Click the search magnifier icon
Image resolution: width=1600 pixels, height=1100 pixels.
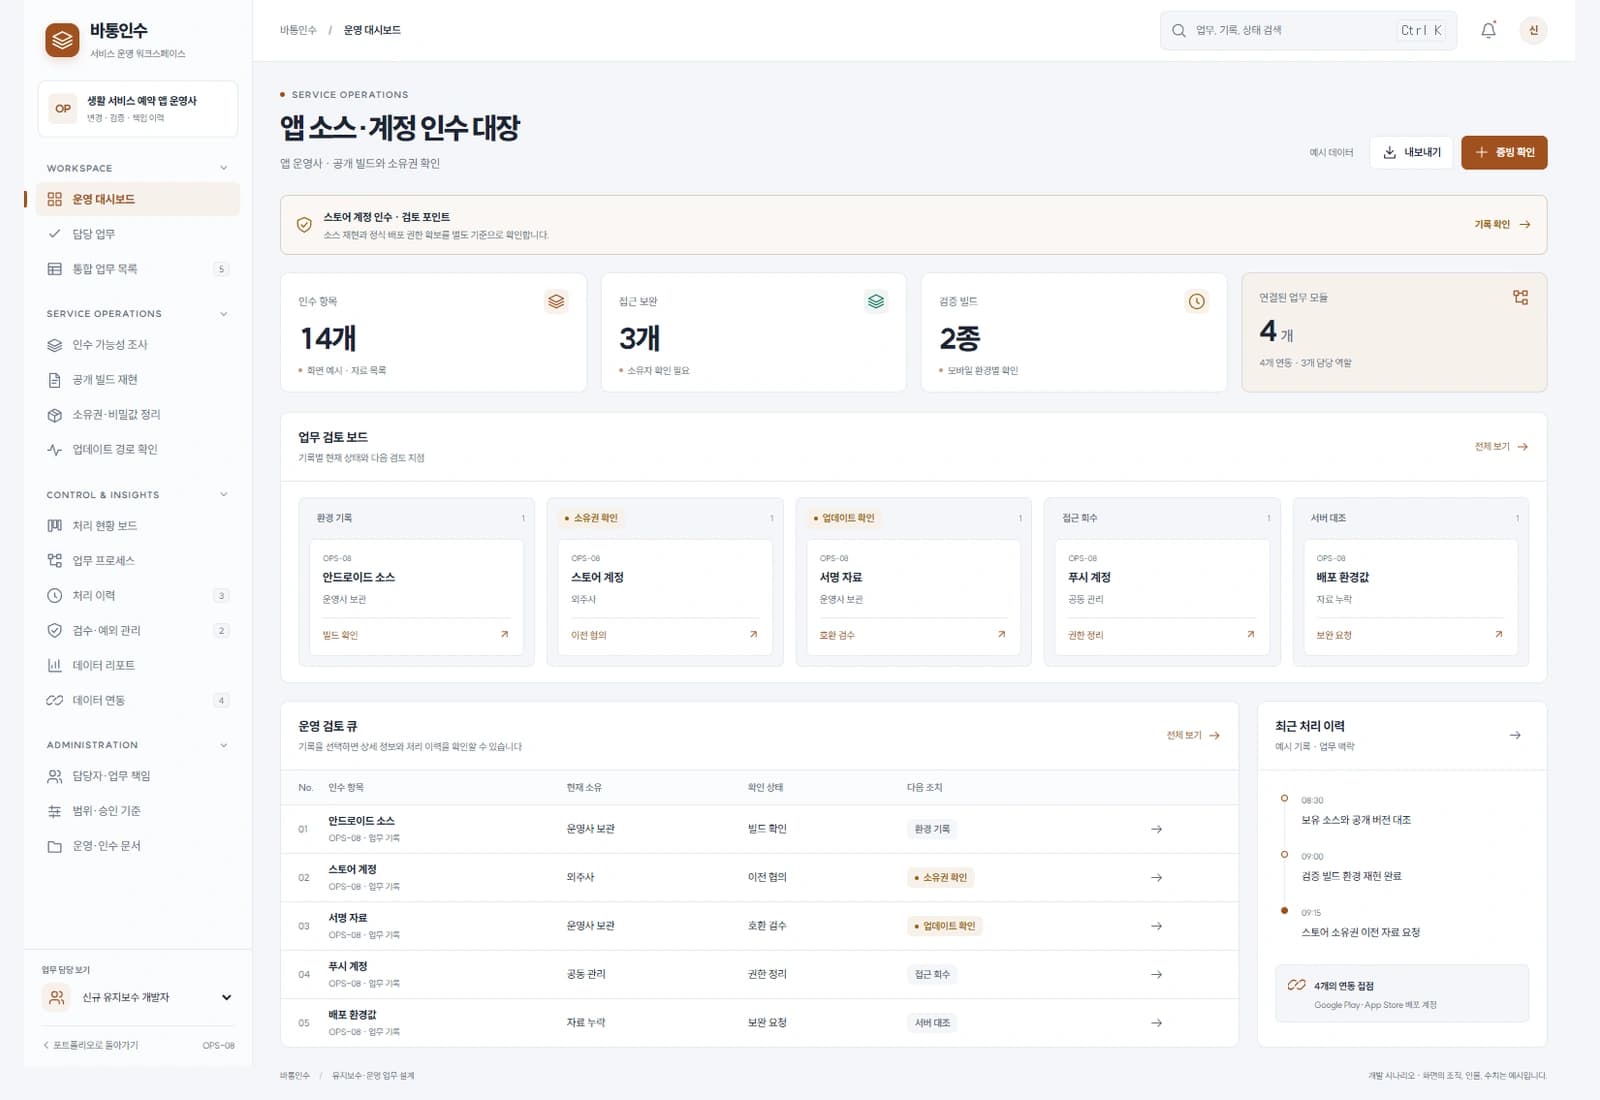[1179, 30]
